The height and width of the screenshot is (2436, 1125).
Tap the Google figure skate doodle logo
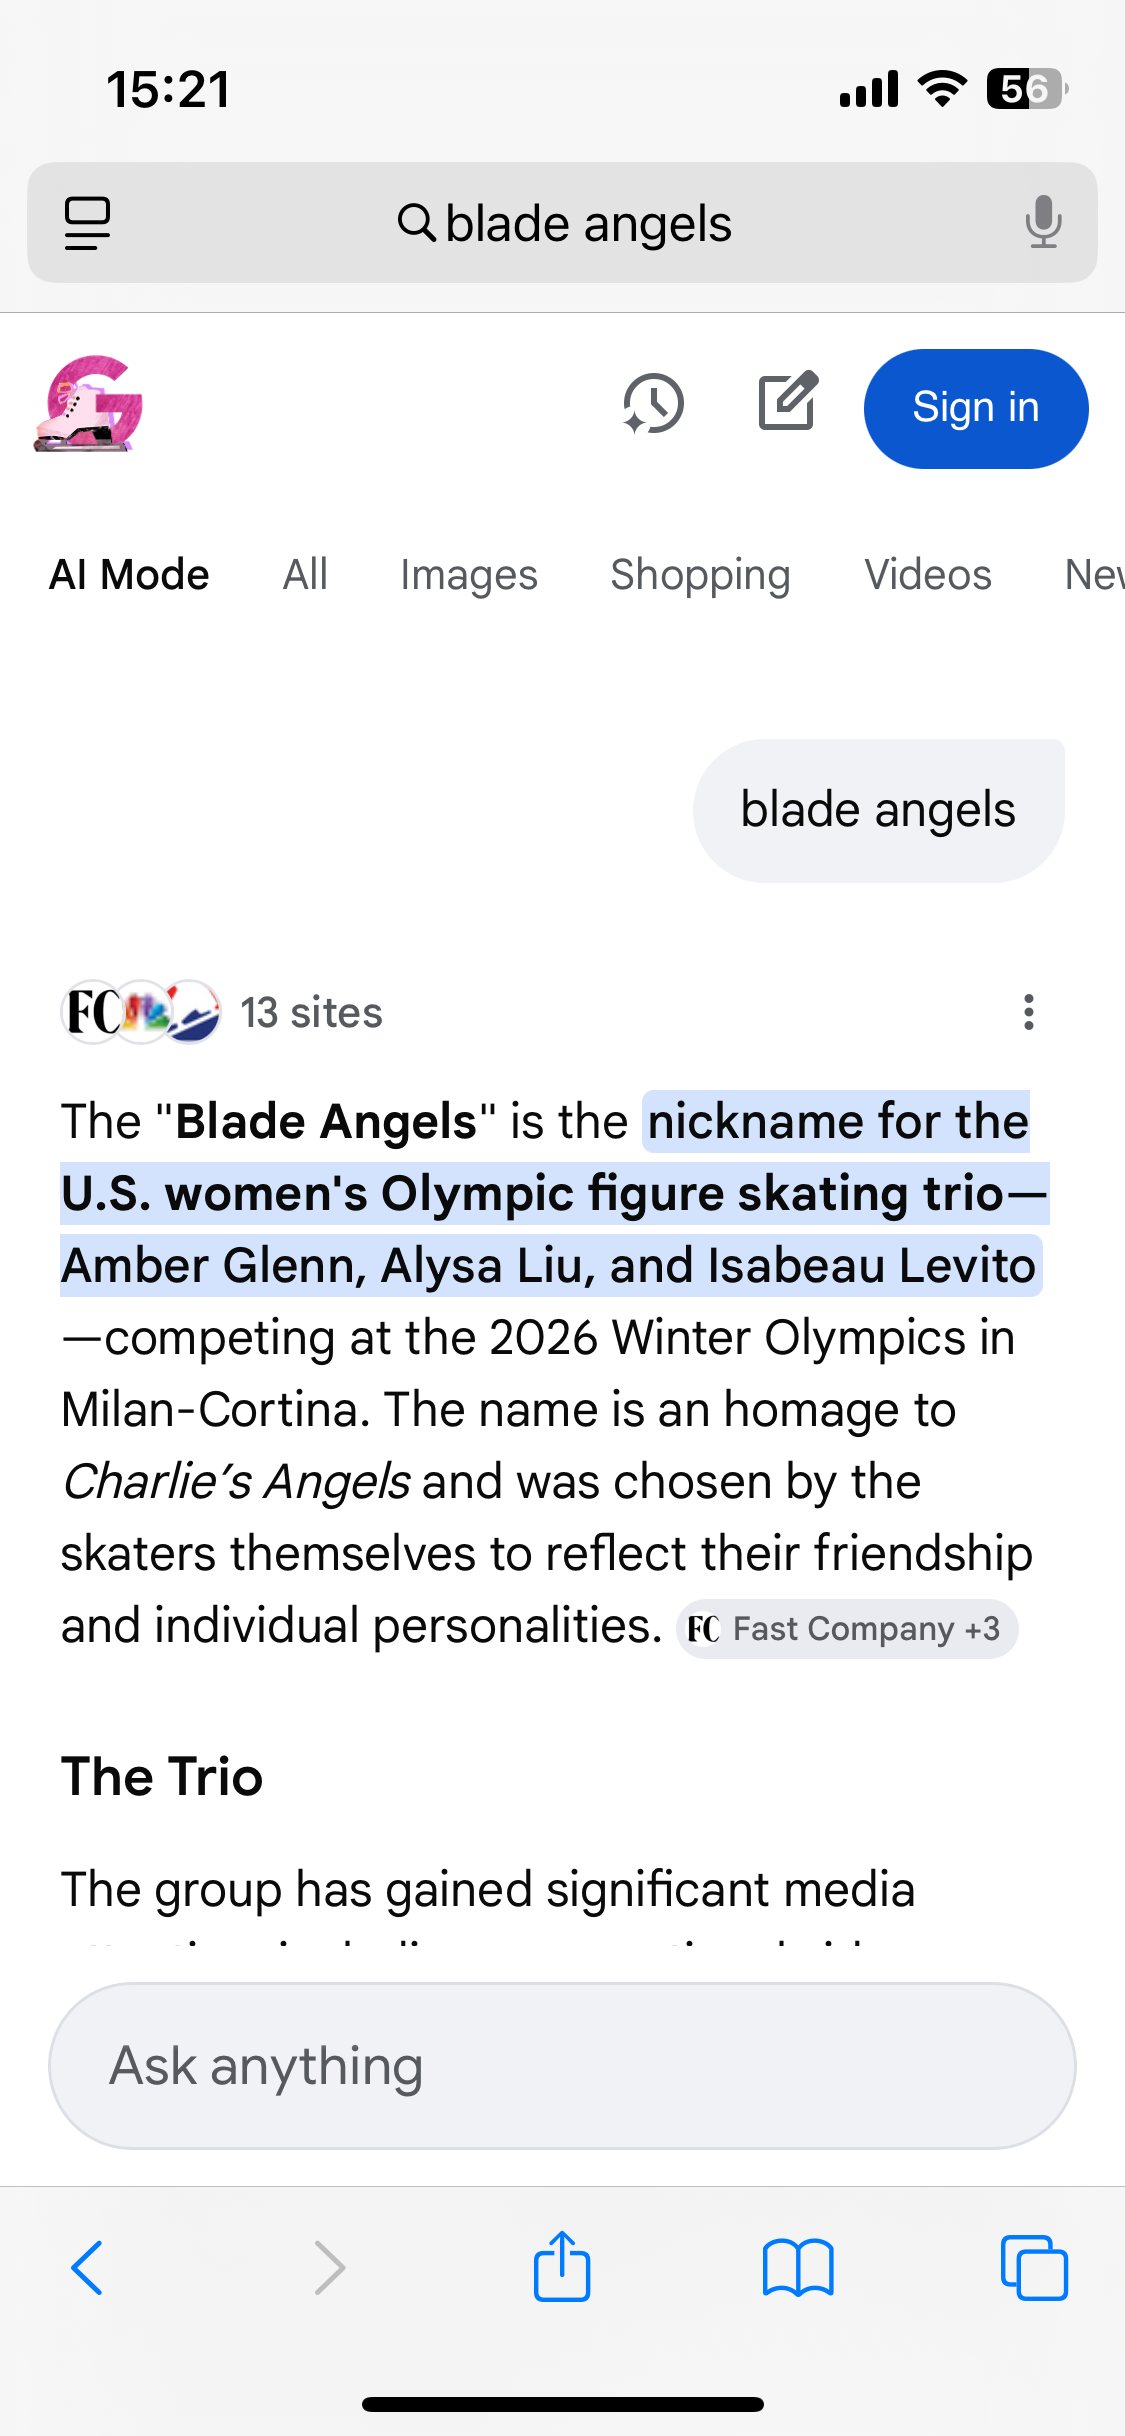pos(89,405)
